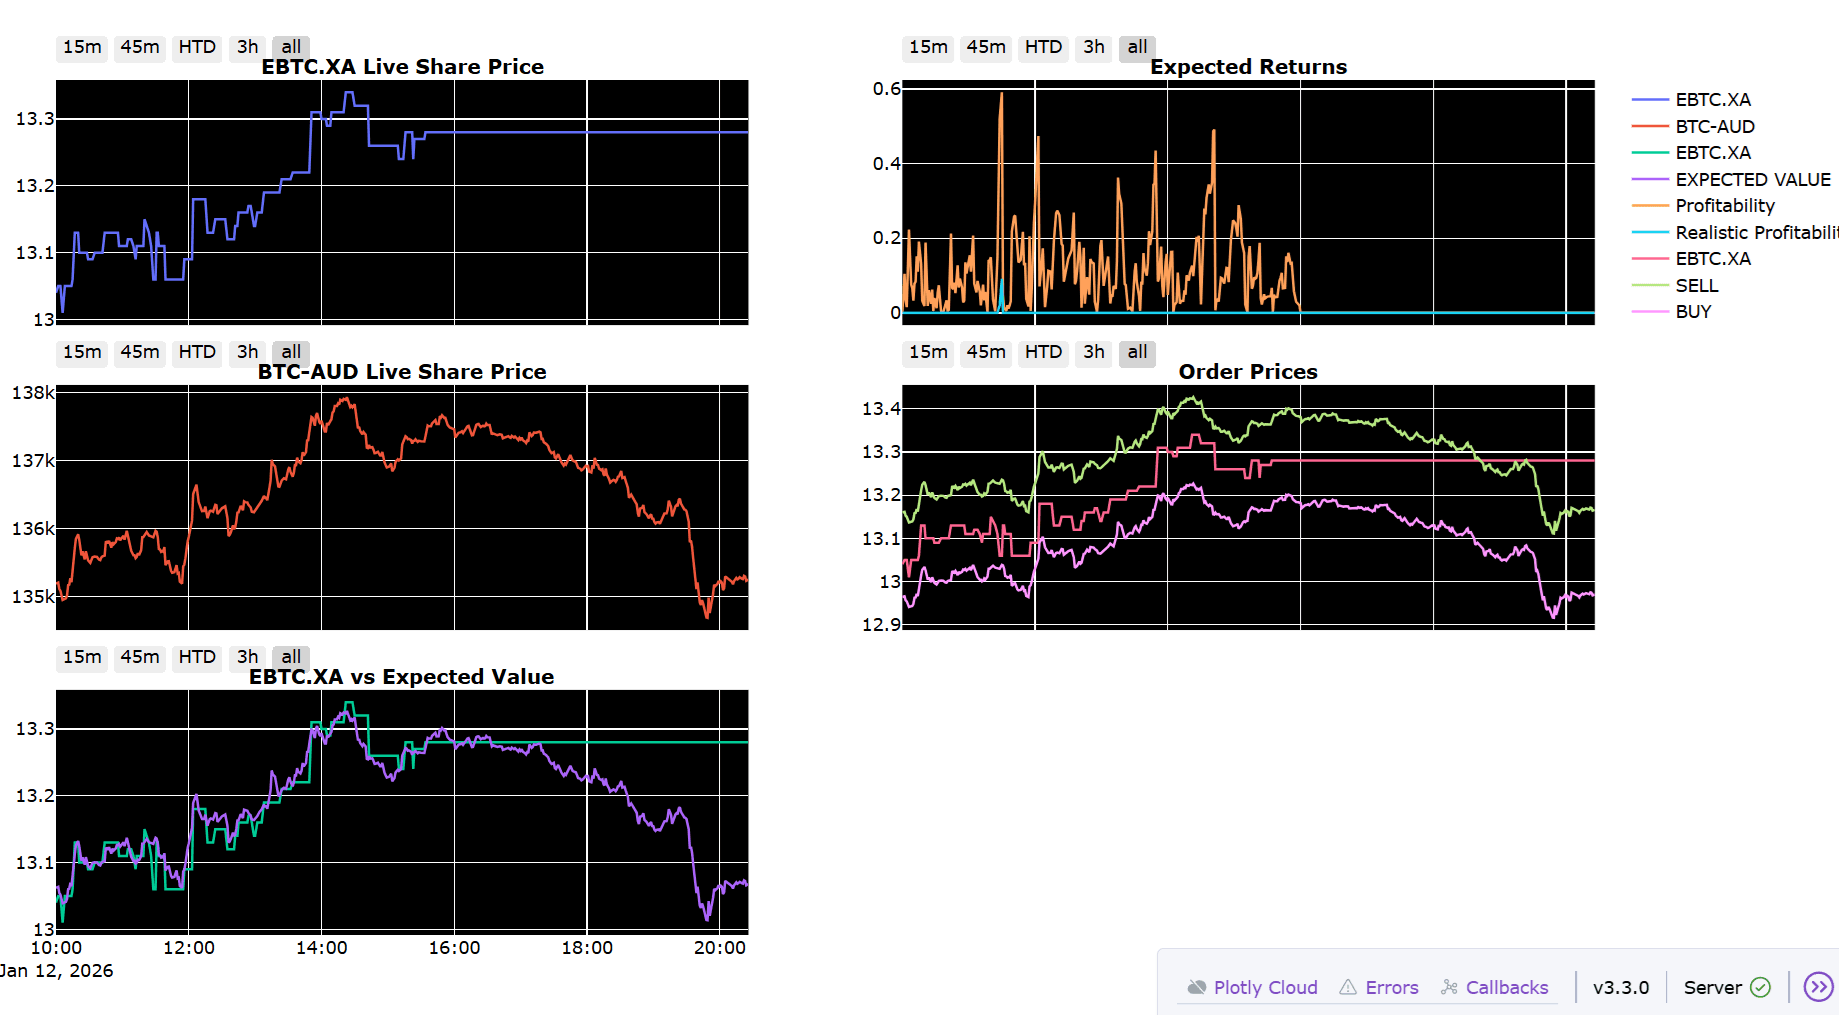Select all range on EBTC.XA vs Expected Value

[x=291, y=657]
